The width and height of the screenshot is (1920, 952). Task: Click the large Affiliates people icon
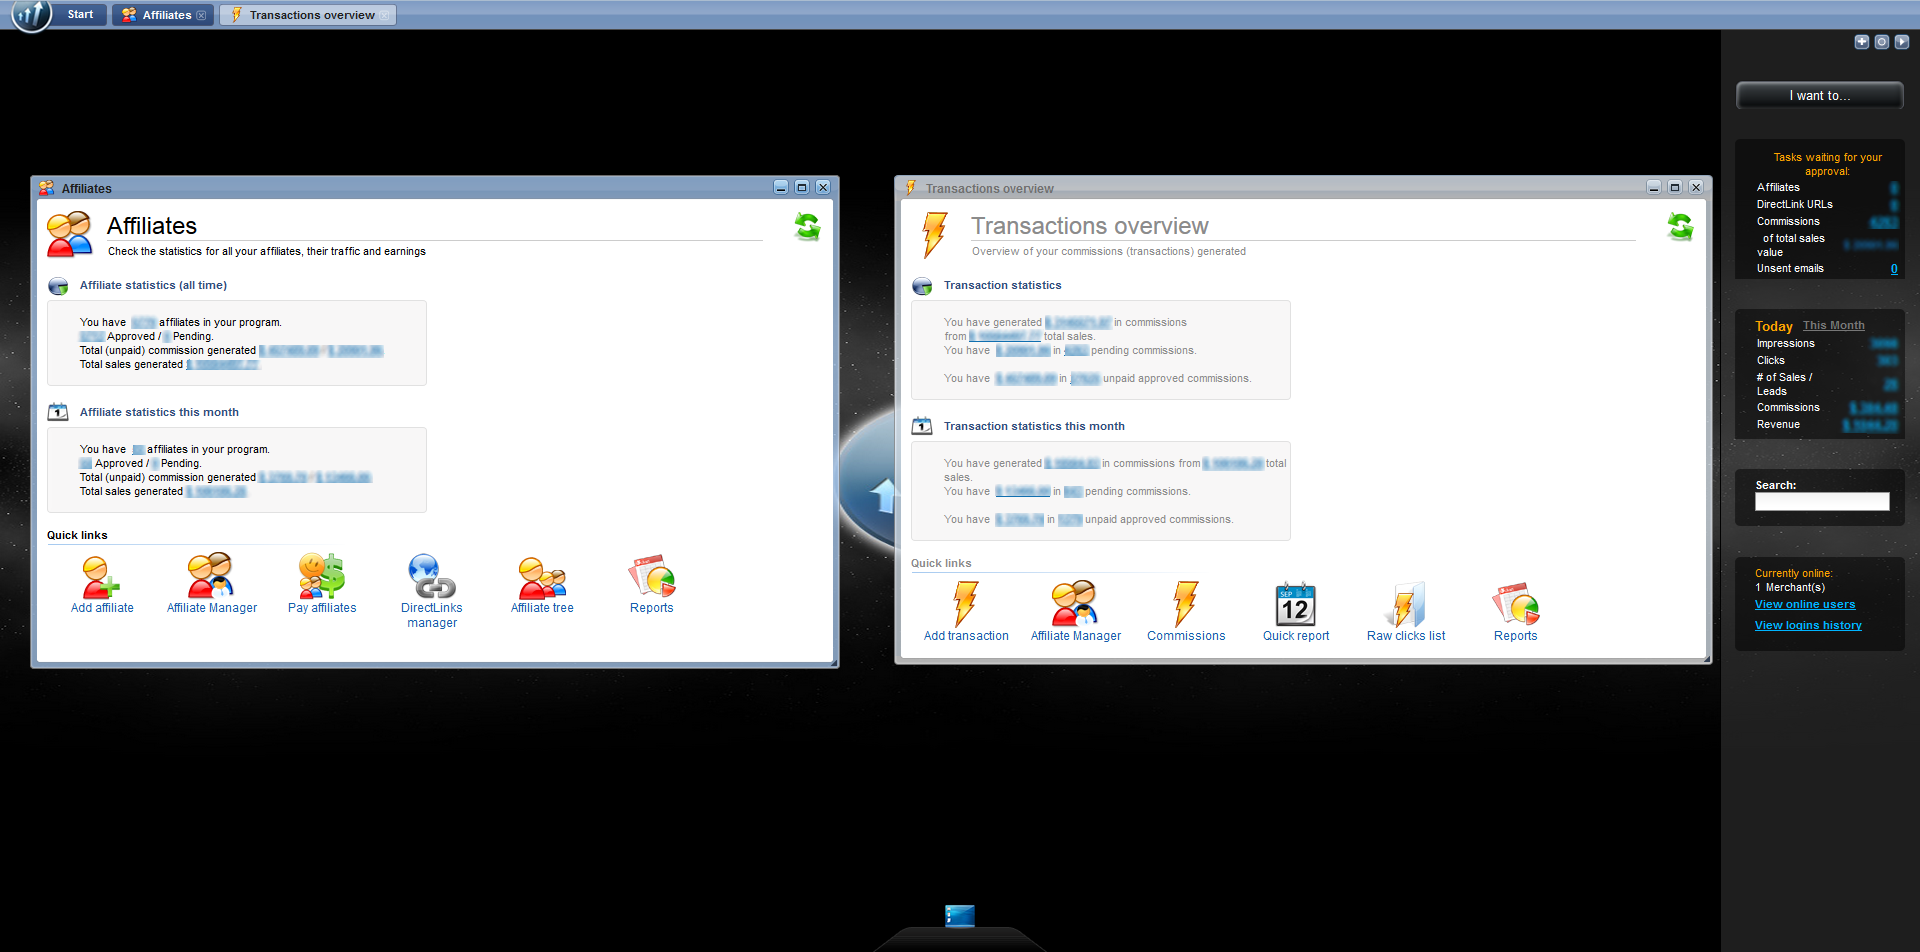(70, 234)
